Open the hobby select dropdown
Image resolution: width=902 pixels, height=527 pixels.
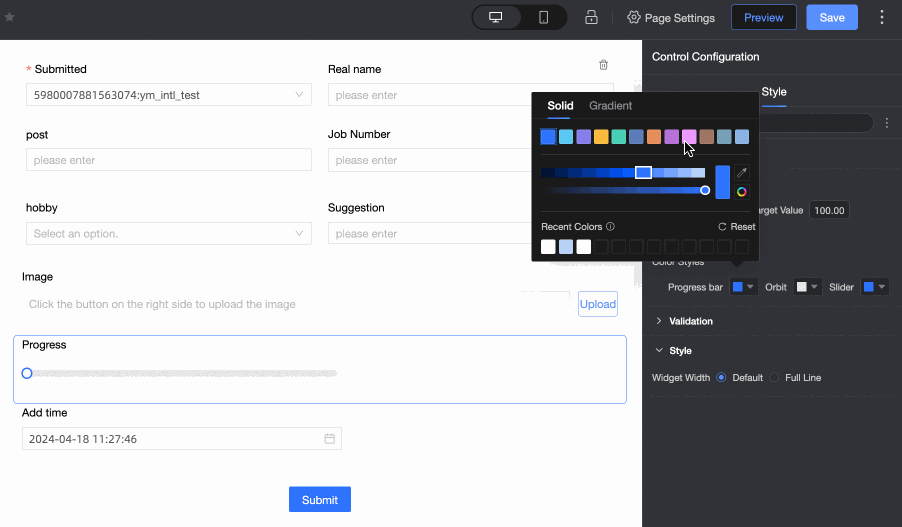[x=169, y=234]
